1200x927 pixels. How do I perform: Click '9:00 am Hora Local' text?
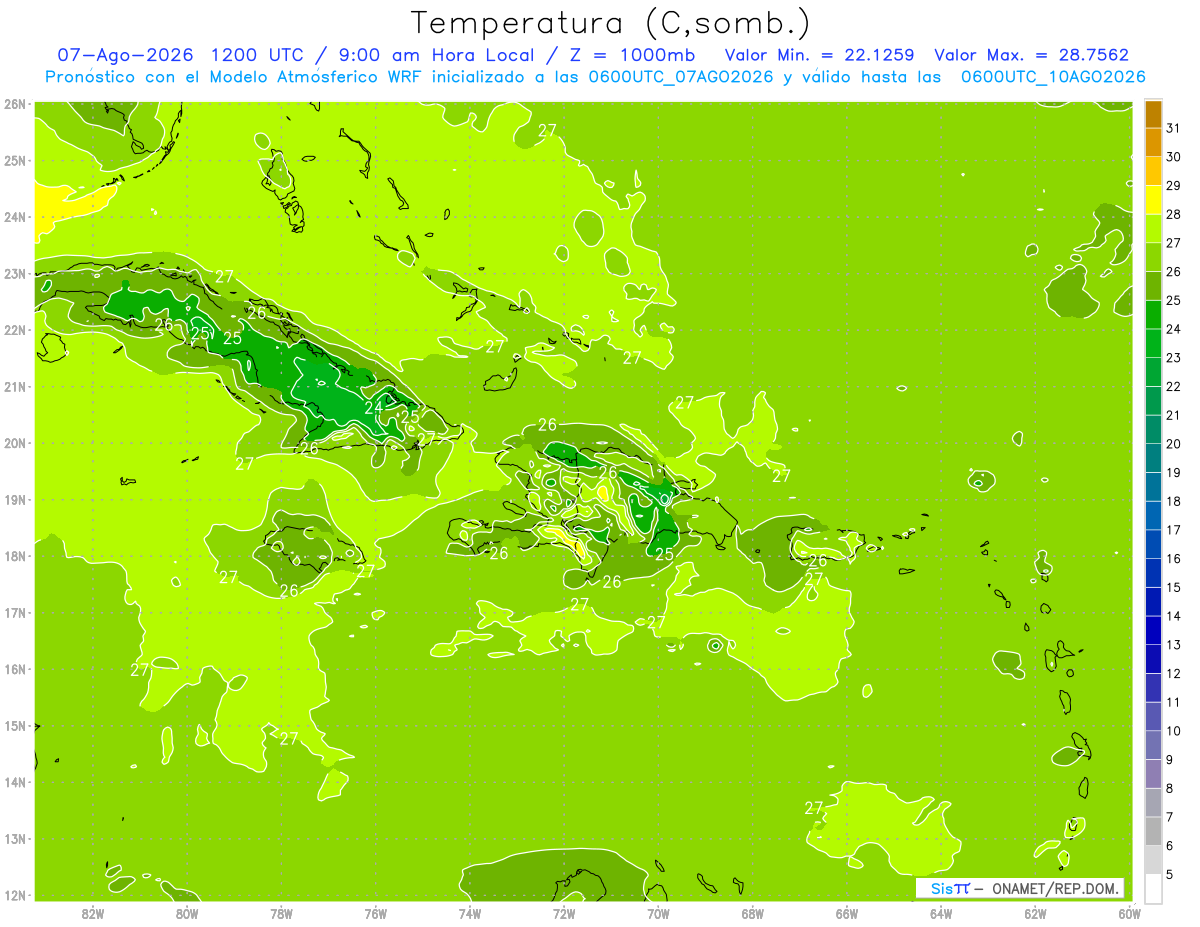(x=434, y=55)
